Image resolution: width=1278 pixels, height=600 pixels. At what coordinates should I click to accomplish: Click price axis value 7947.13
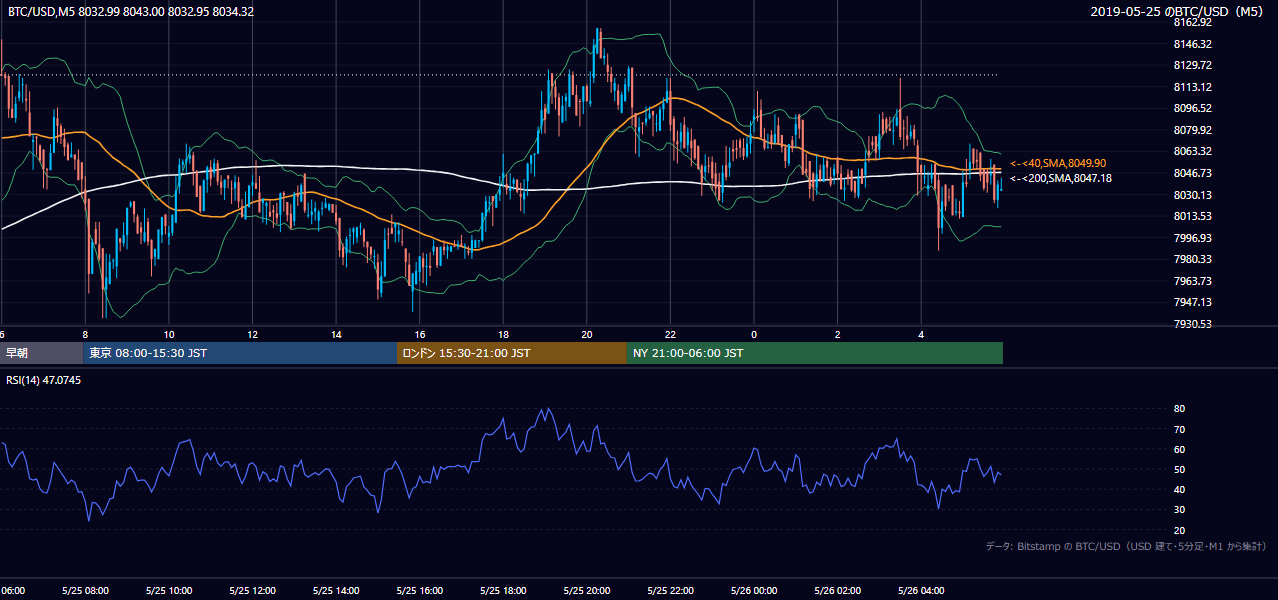click(1192, 302)
